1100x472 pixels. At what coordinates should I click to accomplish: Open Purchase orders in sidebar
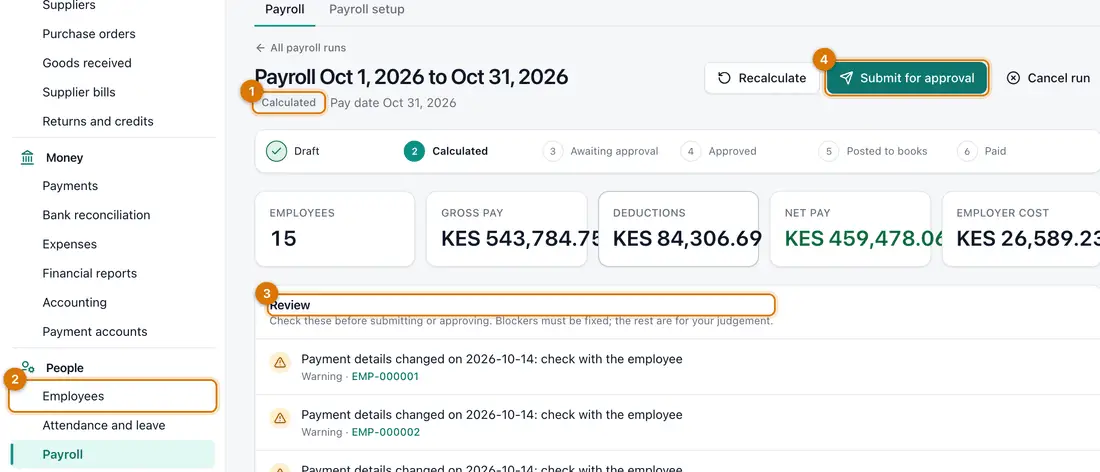point(89,34)
